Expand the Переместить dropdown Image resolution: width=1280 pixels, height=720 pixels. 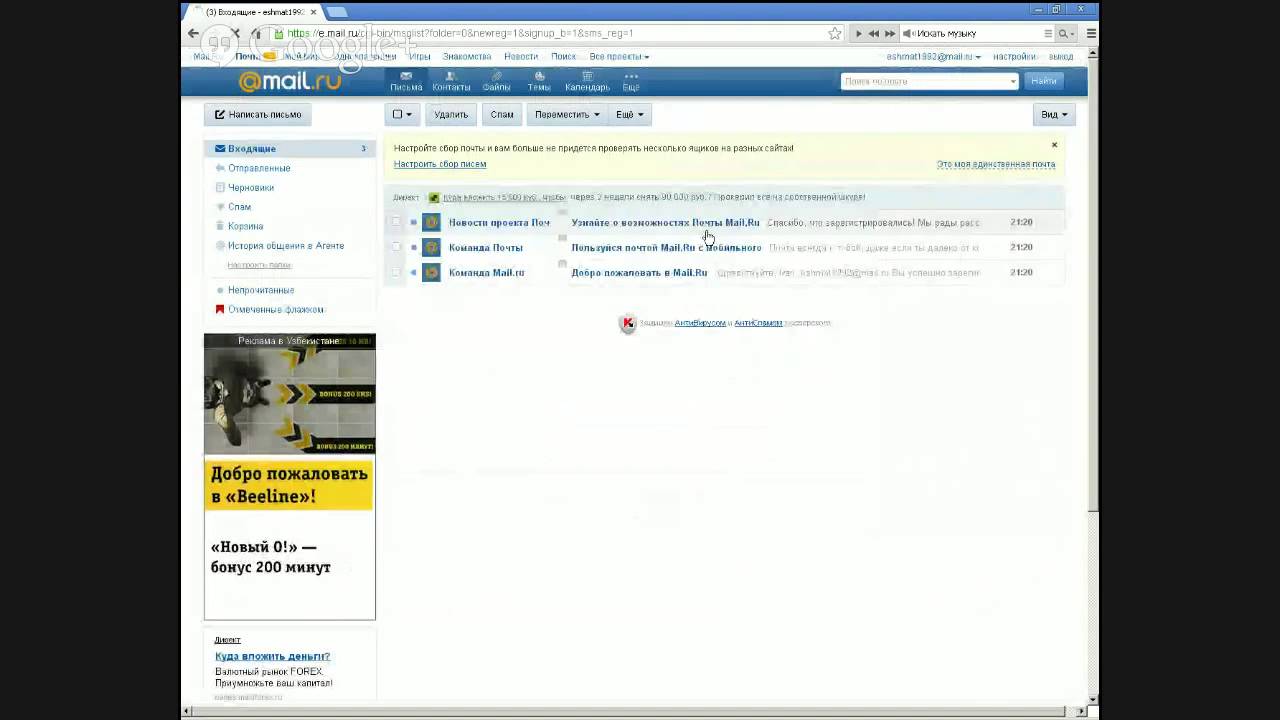[x=567, y=115]
